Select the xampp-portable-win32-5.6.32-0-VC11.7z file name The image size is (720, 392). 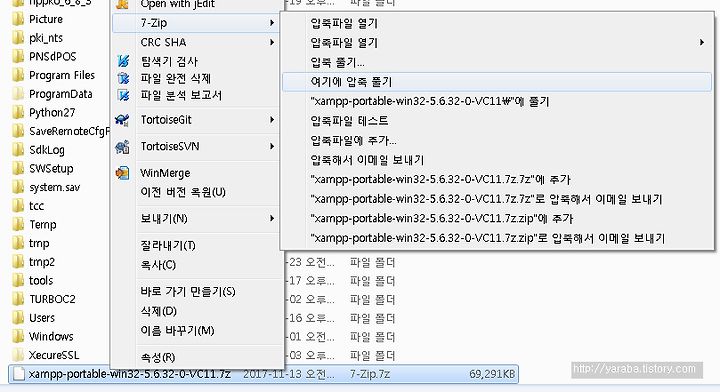(x=129, y=374)
